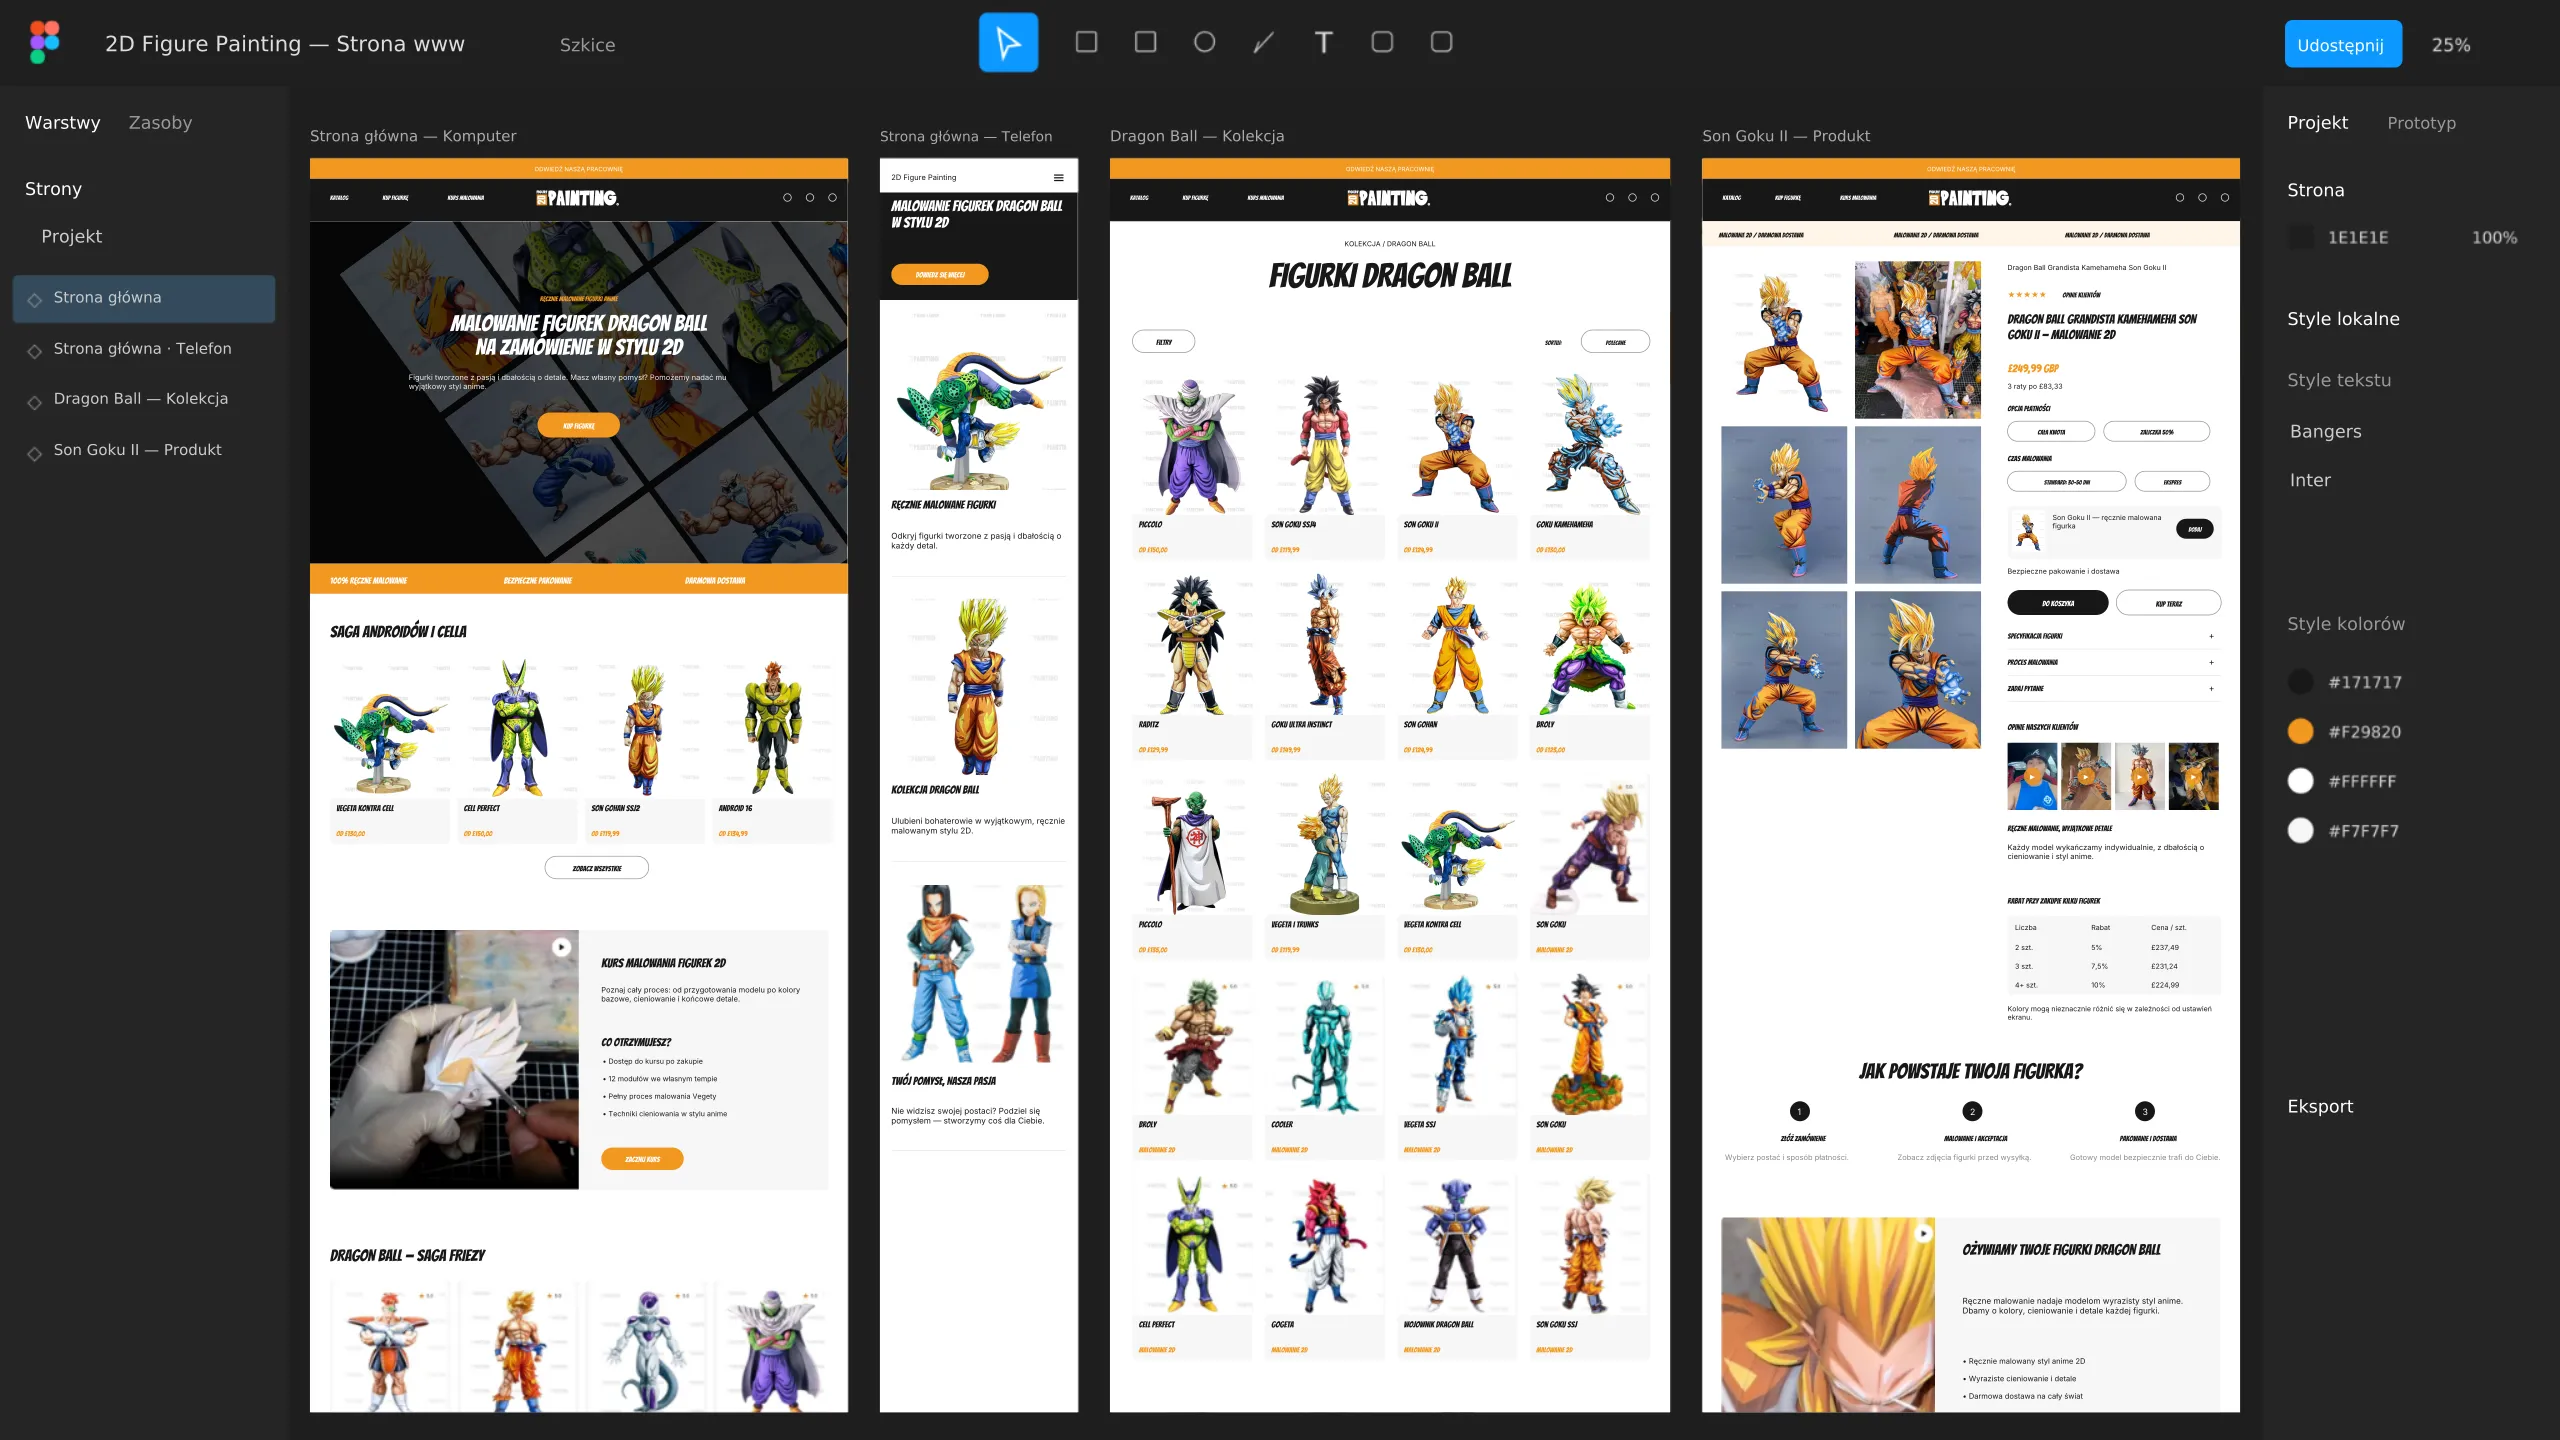Image resolution: width=2560 pixels, height=1440 pixels.
Task: Click the Zobacz wszystkie button on homepage frame
Action: (x=597, y=868)
